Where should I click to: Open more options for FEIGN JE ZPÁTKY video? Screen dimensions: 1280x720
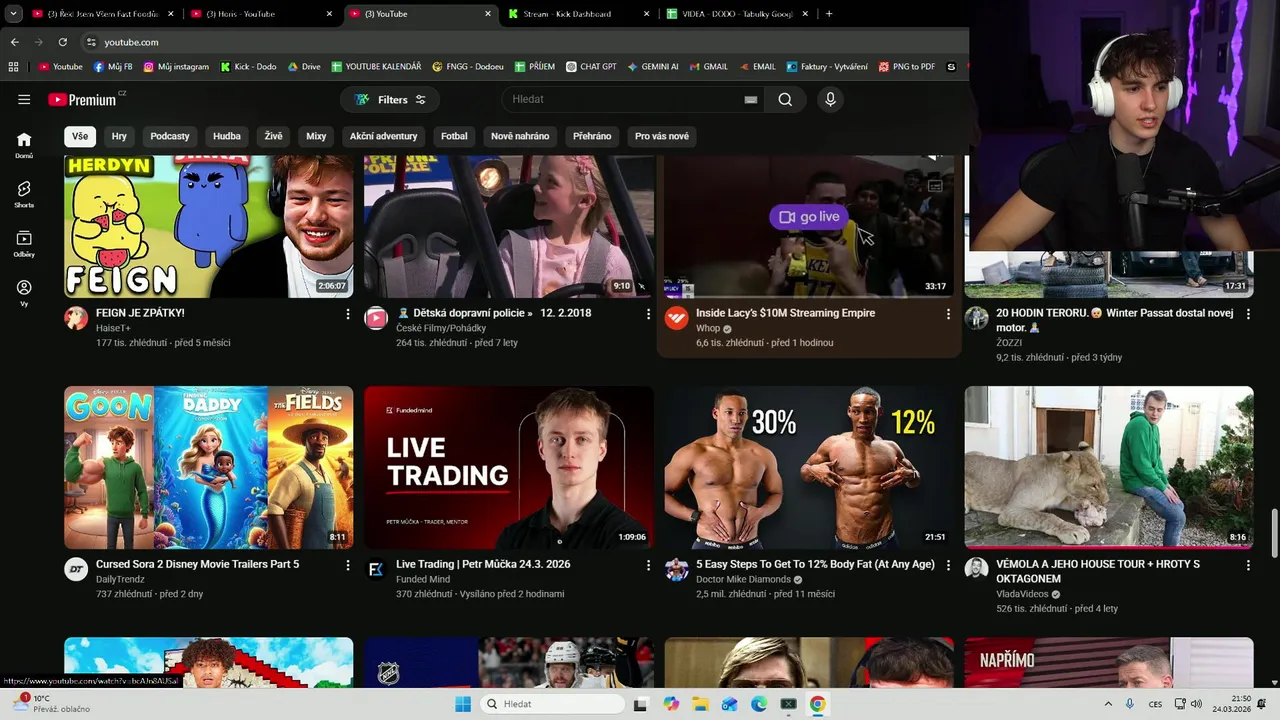pos(348,314)
